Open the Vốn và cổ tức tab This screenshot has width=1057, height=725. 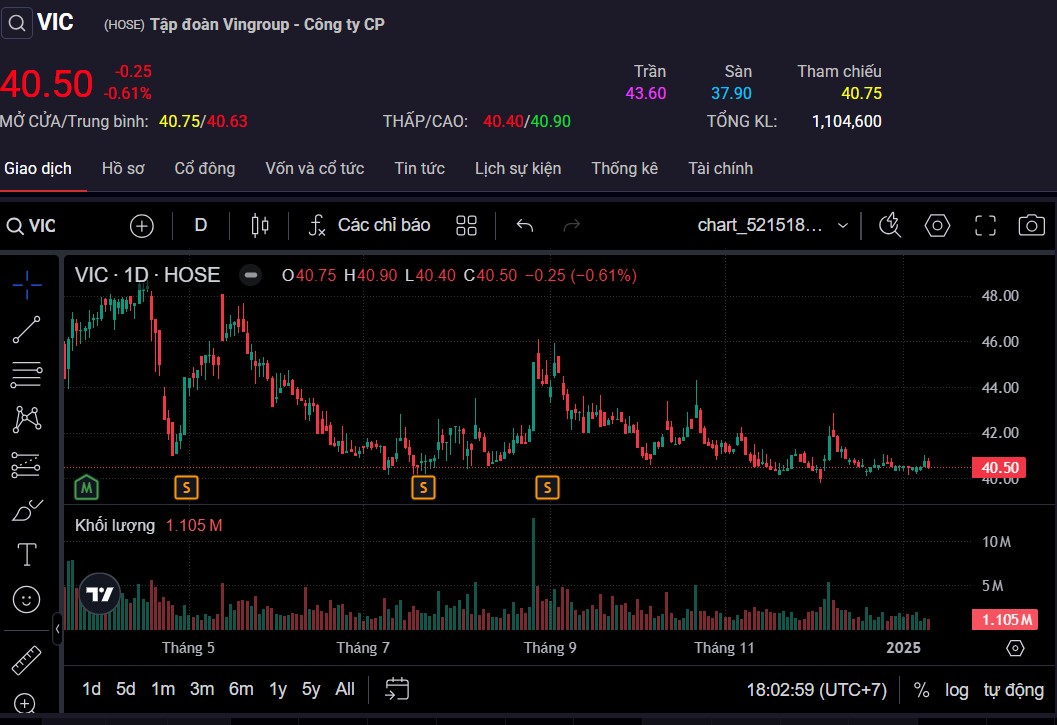314,169
